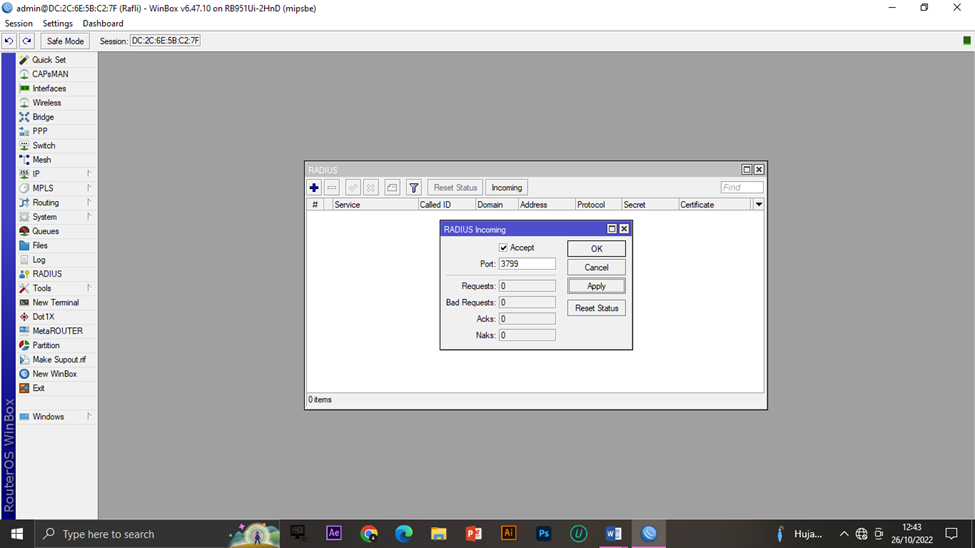Open PPP in sidebar

click(56, 131)
